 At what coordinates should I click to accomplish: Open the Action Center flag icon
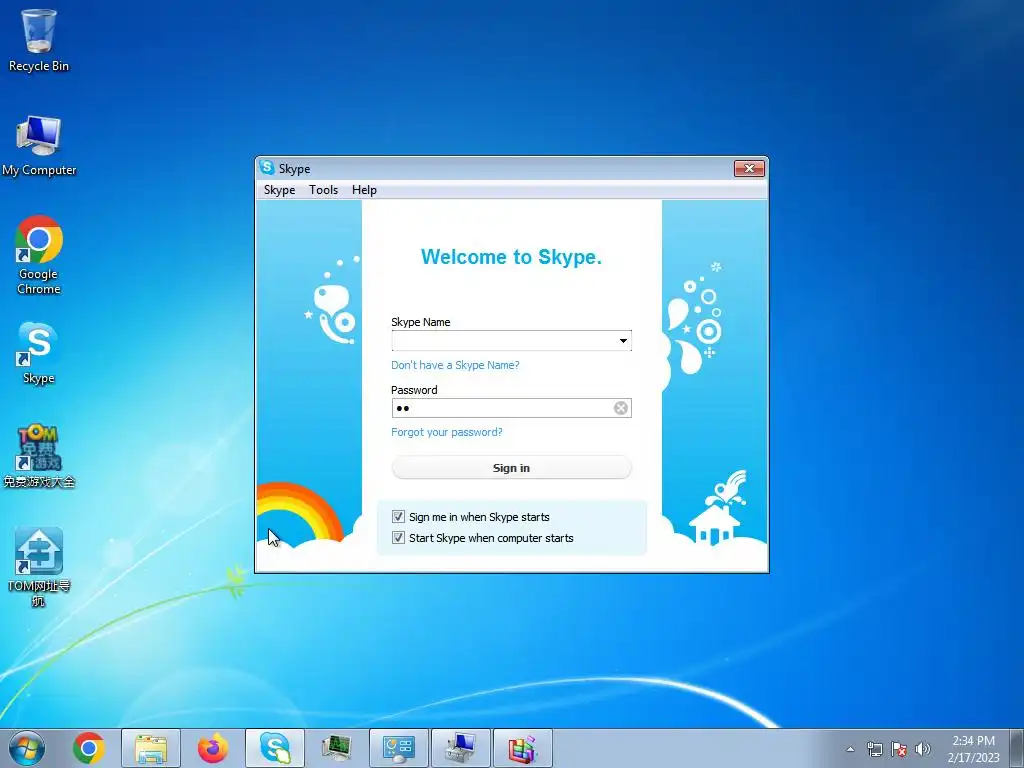[x=899, y=749]
